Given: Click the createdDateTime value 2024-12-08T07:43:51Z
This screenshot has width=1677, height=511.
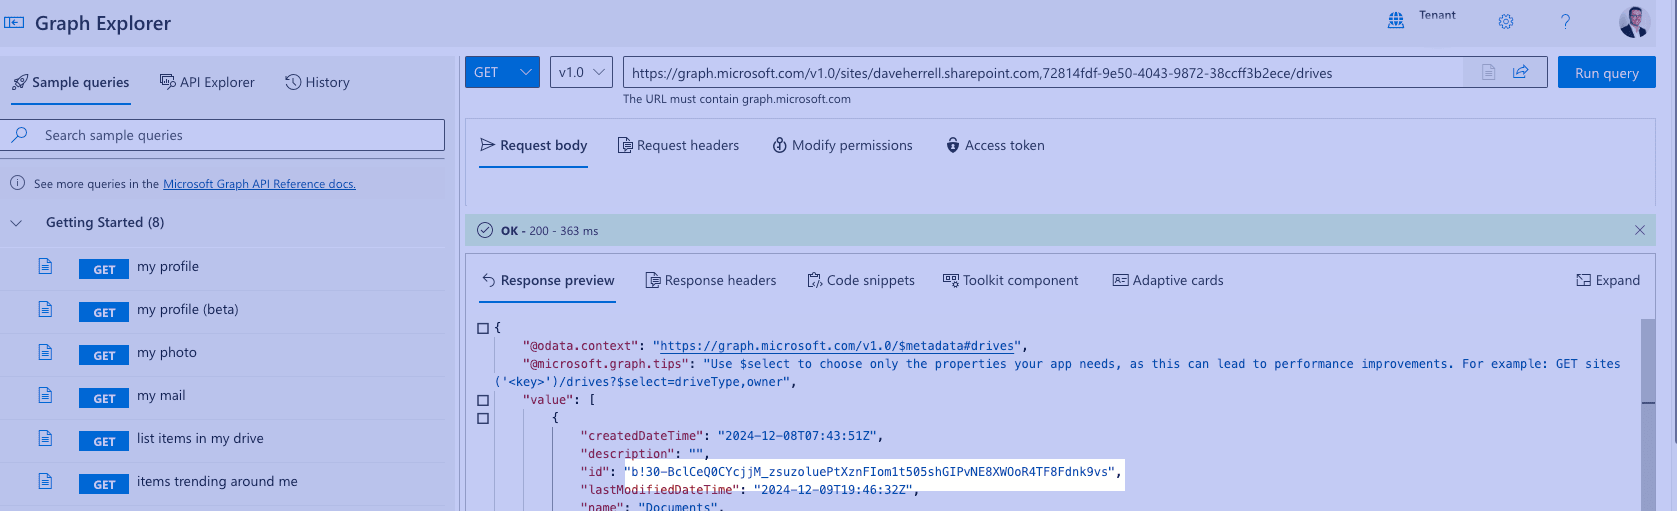Looking at the screenshot, I should pos(799,436).
